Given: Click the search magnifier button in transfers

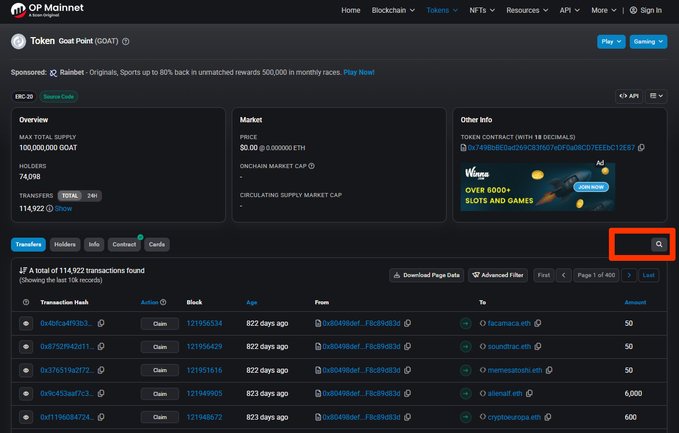Looking at the screenshot, I should 659,244.
